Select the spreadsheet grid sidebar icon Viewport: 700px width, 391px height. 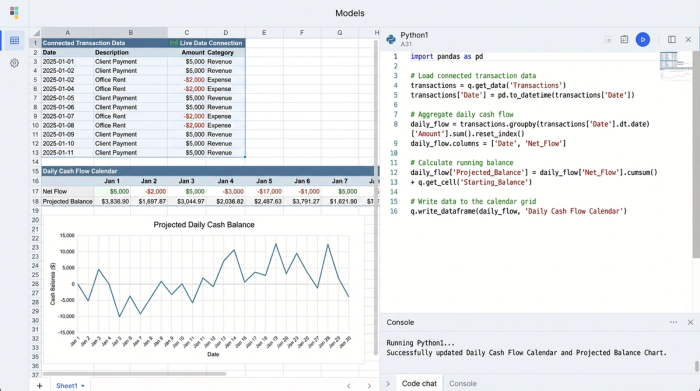(x=14, y=41)
